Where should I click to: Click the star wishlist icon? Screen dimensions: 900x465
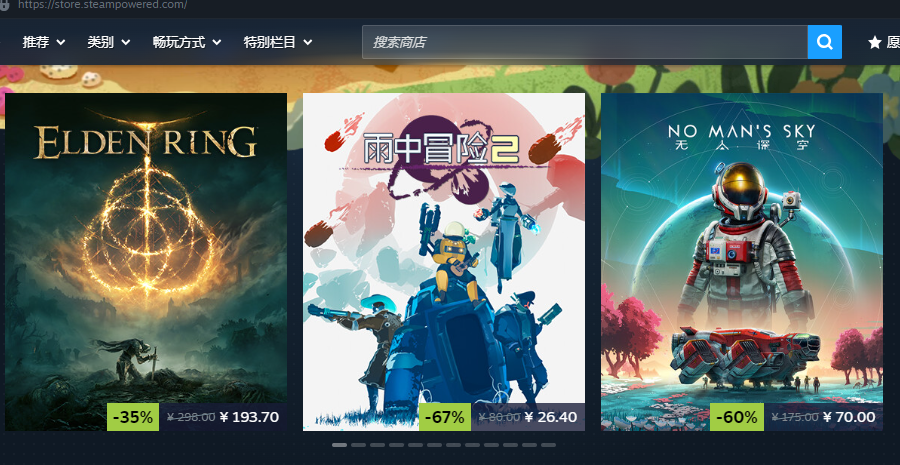875,42
